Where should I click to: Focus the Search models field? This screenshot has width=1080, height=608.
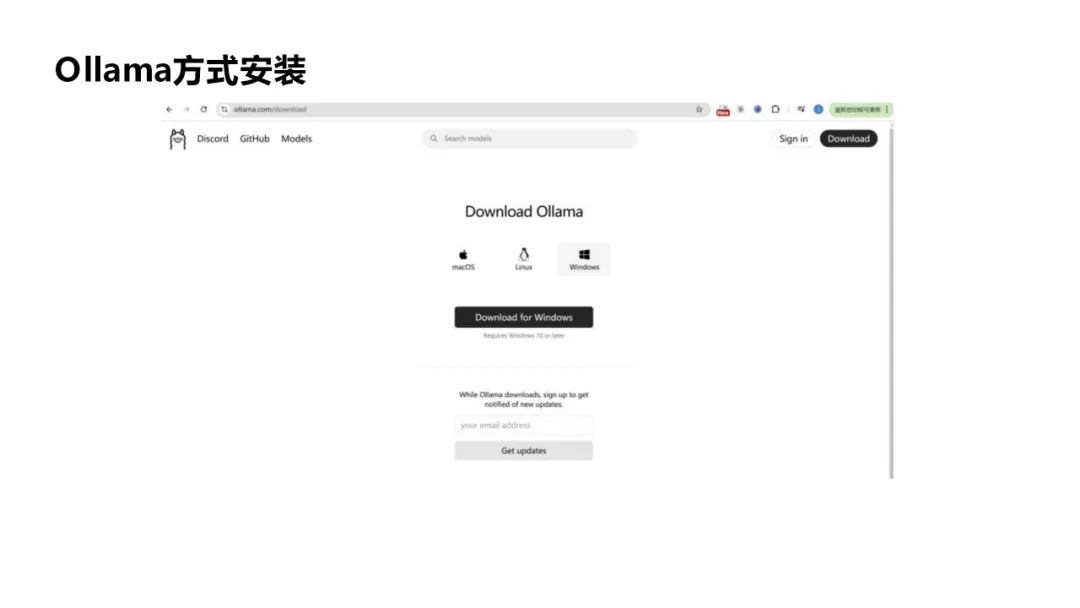(530, 138)
